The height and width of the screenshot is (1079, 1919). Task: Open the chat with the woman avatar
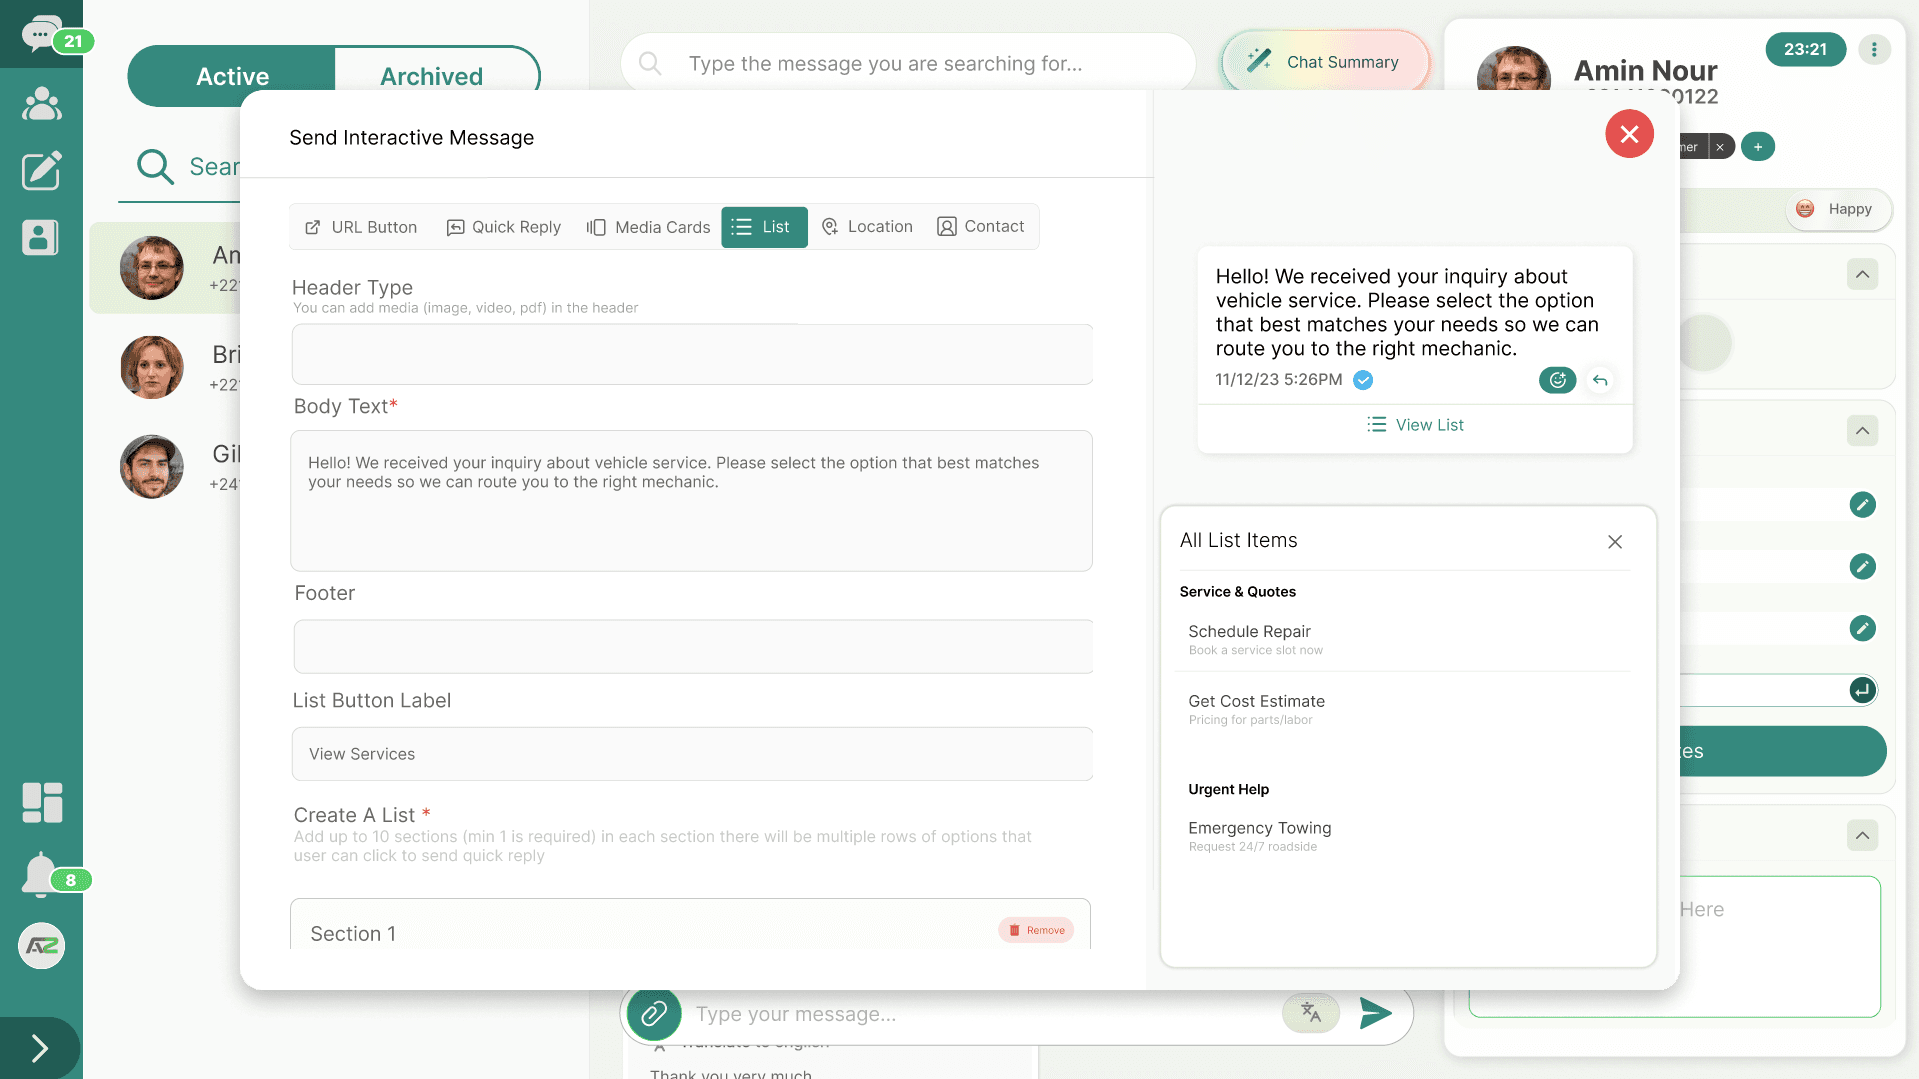(x=152, y=367)
